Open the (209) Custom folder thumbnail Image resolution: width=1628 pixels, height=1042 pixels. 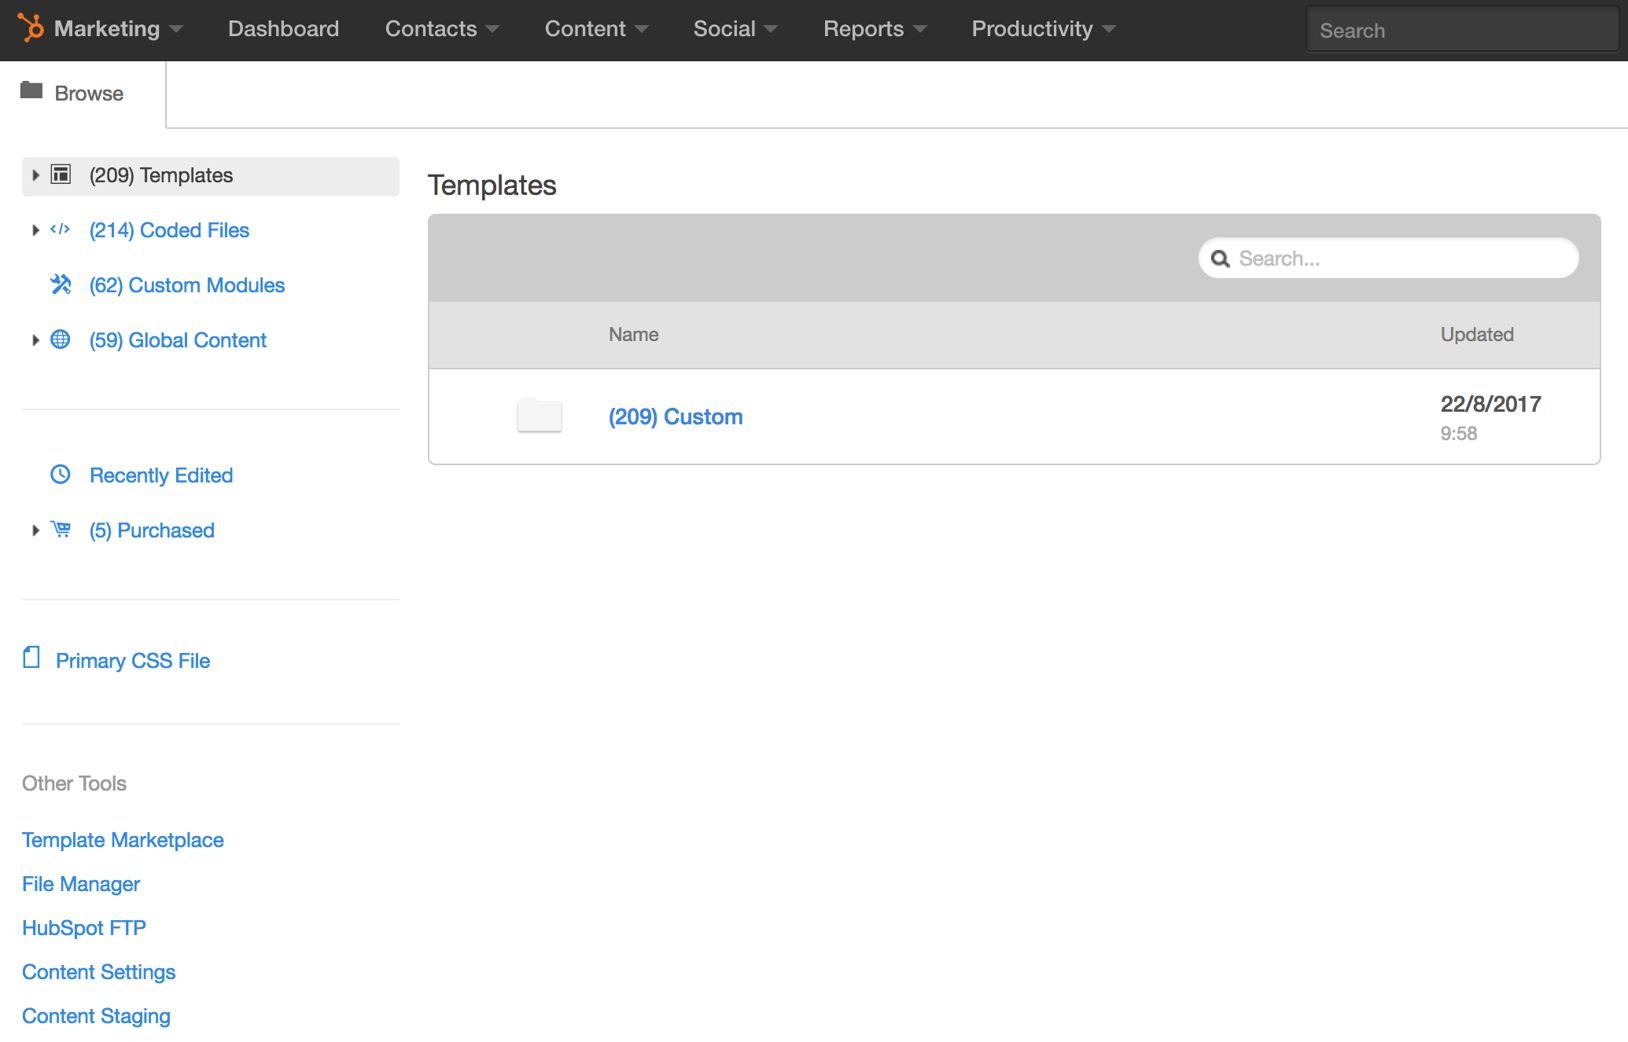(539, 416)
